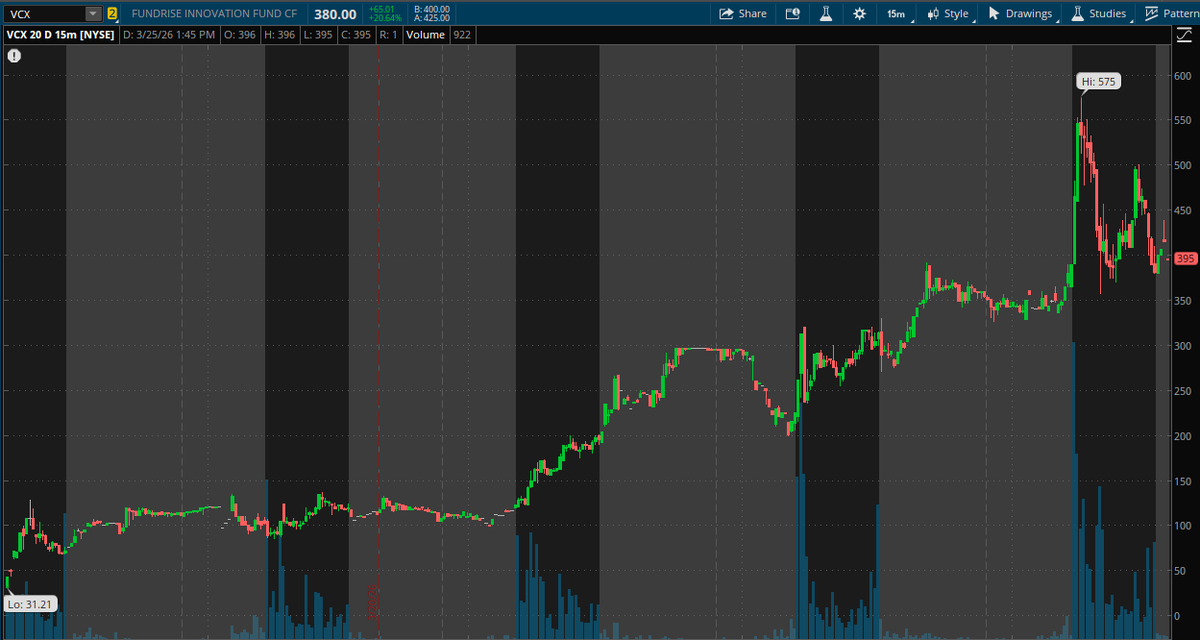Click the 922 volume value
This screenshot has width=1200, height=640.
point(461,34)
